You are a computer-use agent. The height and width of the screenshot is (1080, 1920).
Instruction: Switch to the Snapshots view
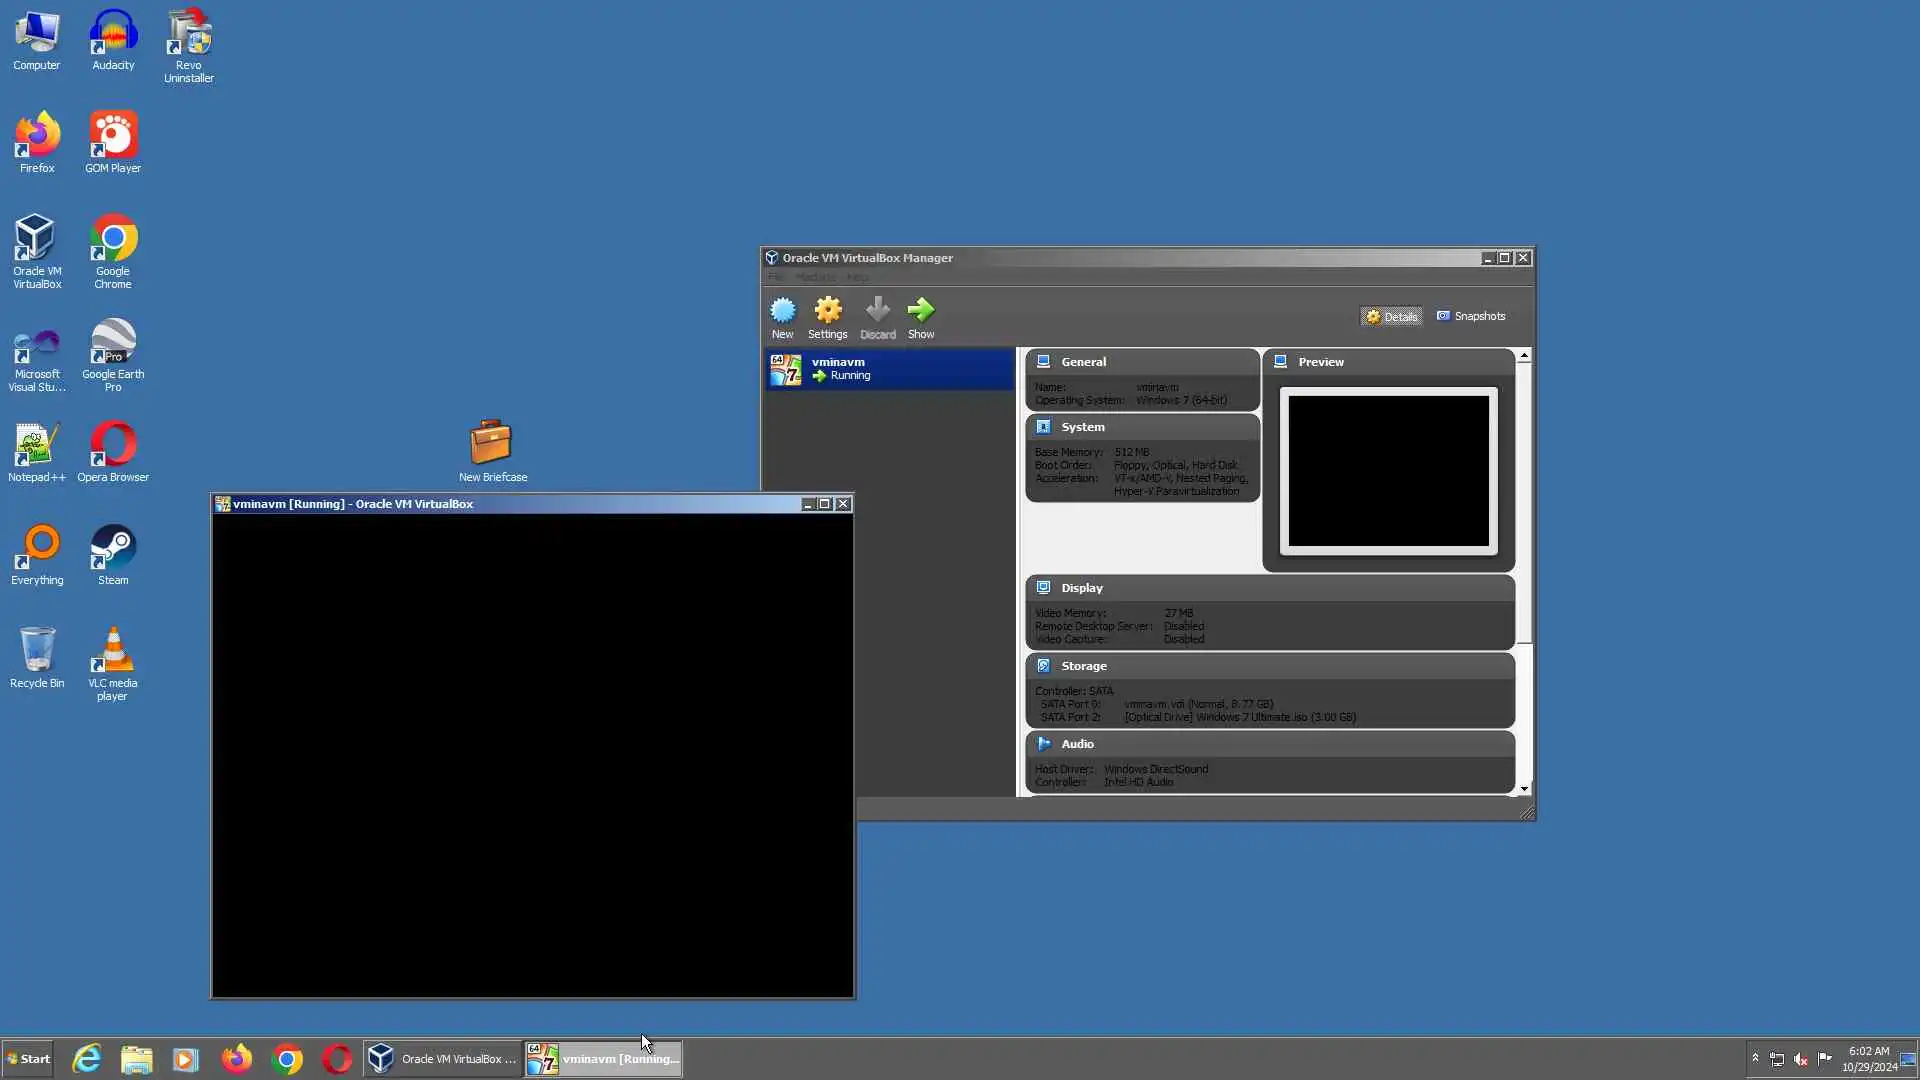[x=1471, y=316]
